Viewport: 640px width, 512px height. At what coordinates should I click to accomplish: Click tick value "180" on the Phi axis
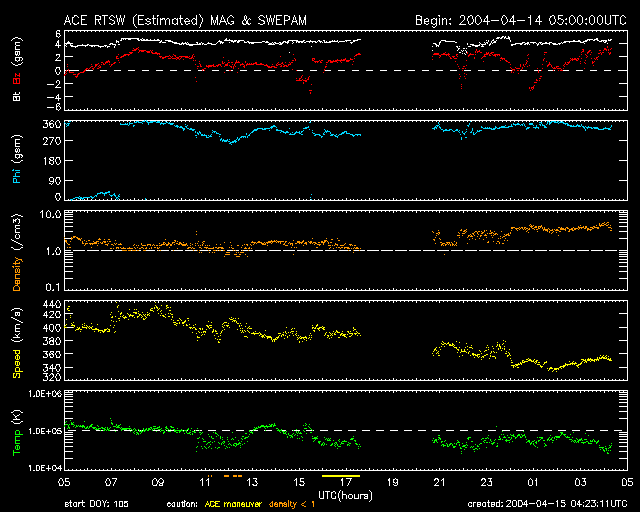pos(52,160)
